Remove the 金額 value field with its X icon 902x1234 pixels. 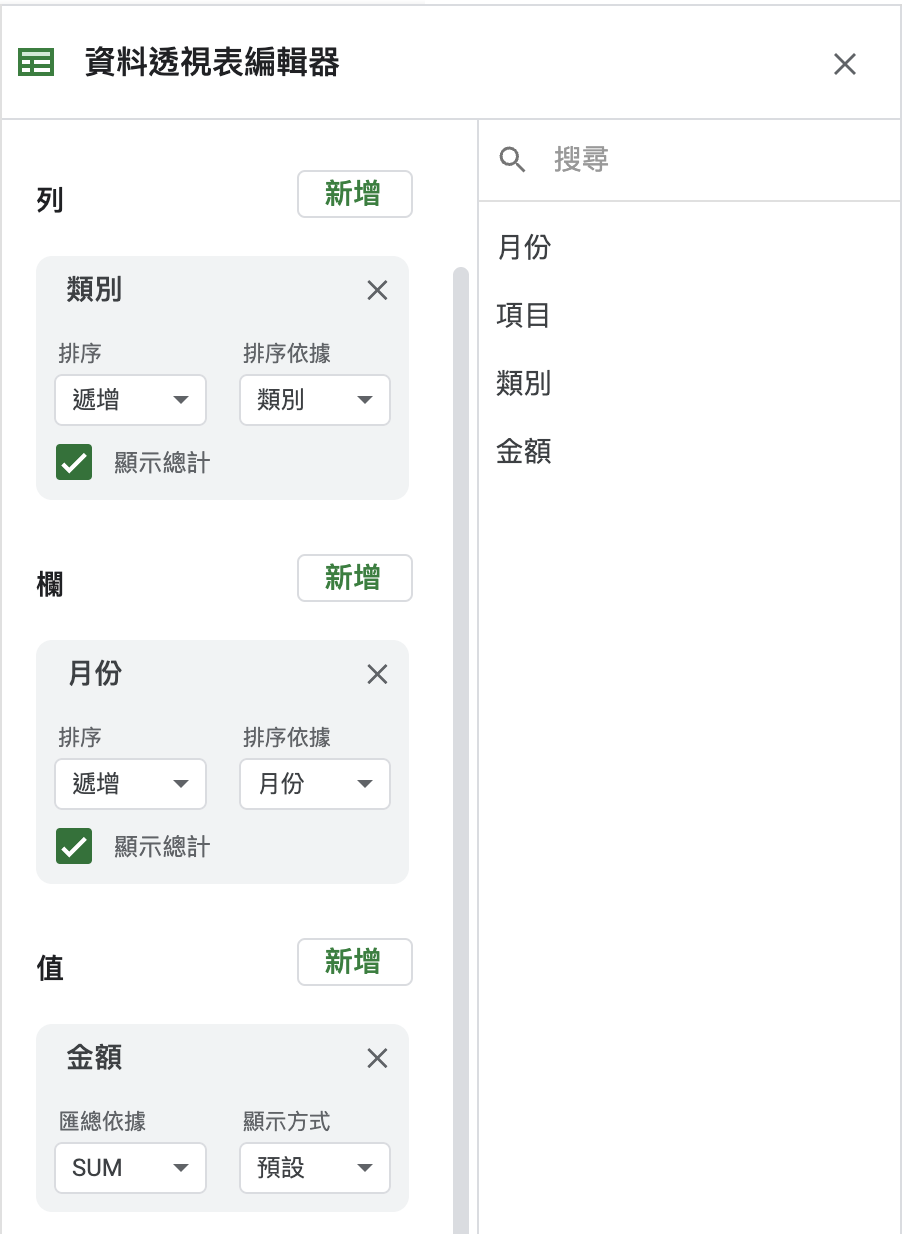(x=377, y=1058)
